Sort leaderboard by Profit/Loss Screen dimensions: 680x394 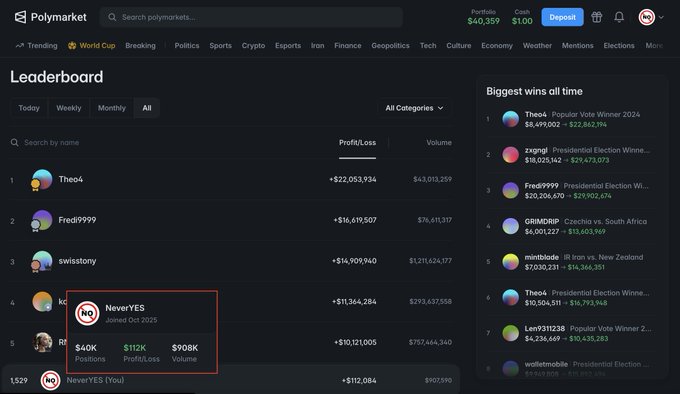(357, 143)
